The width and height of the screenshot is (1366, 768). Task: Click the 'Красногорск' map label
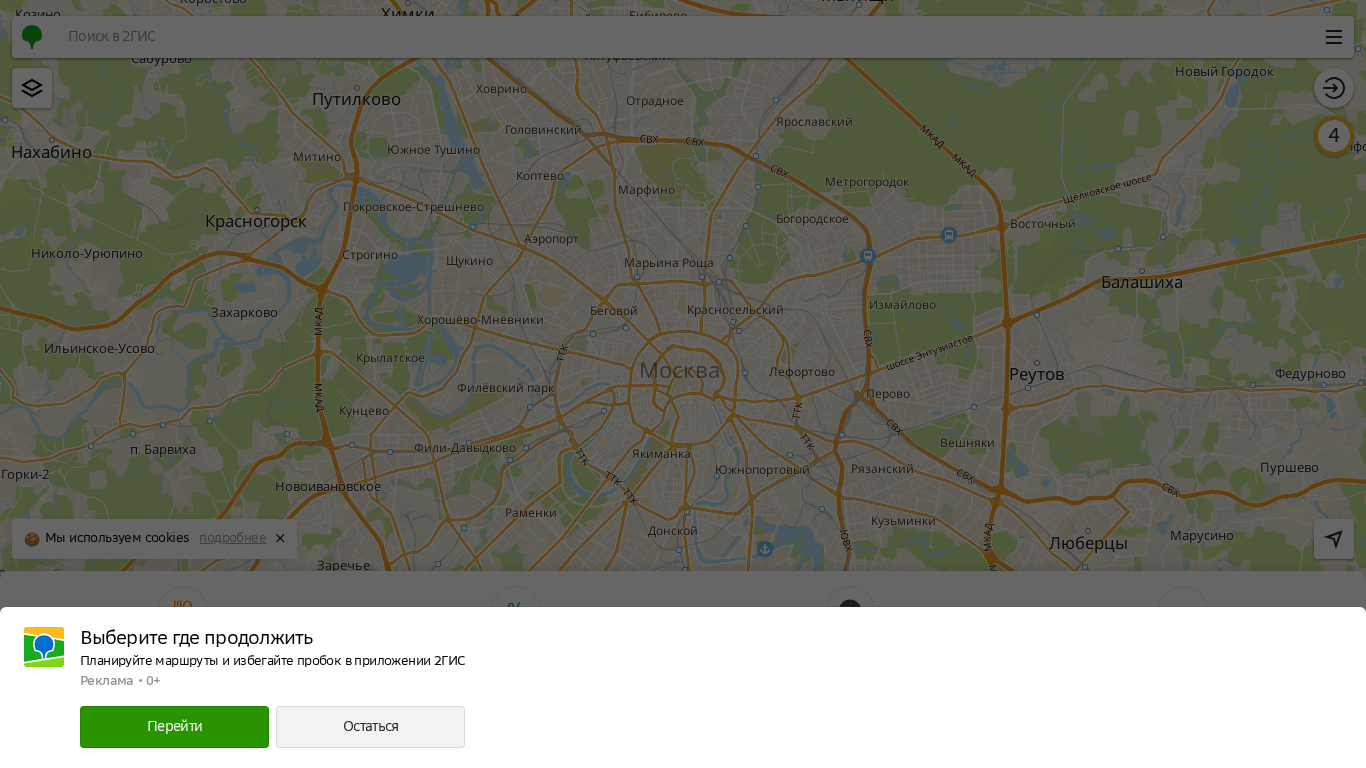pyautogui.click(x=256, y=221)
